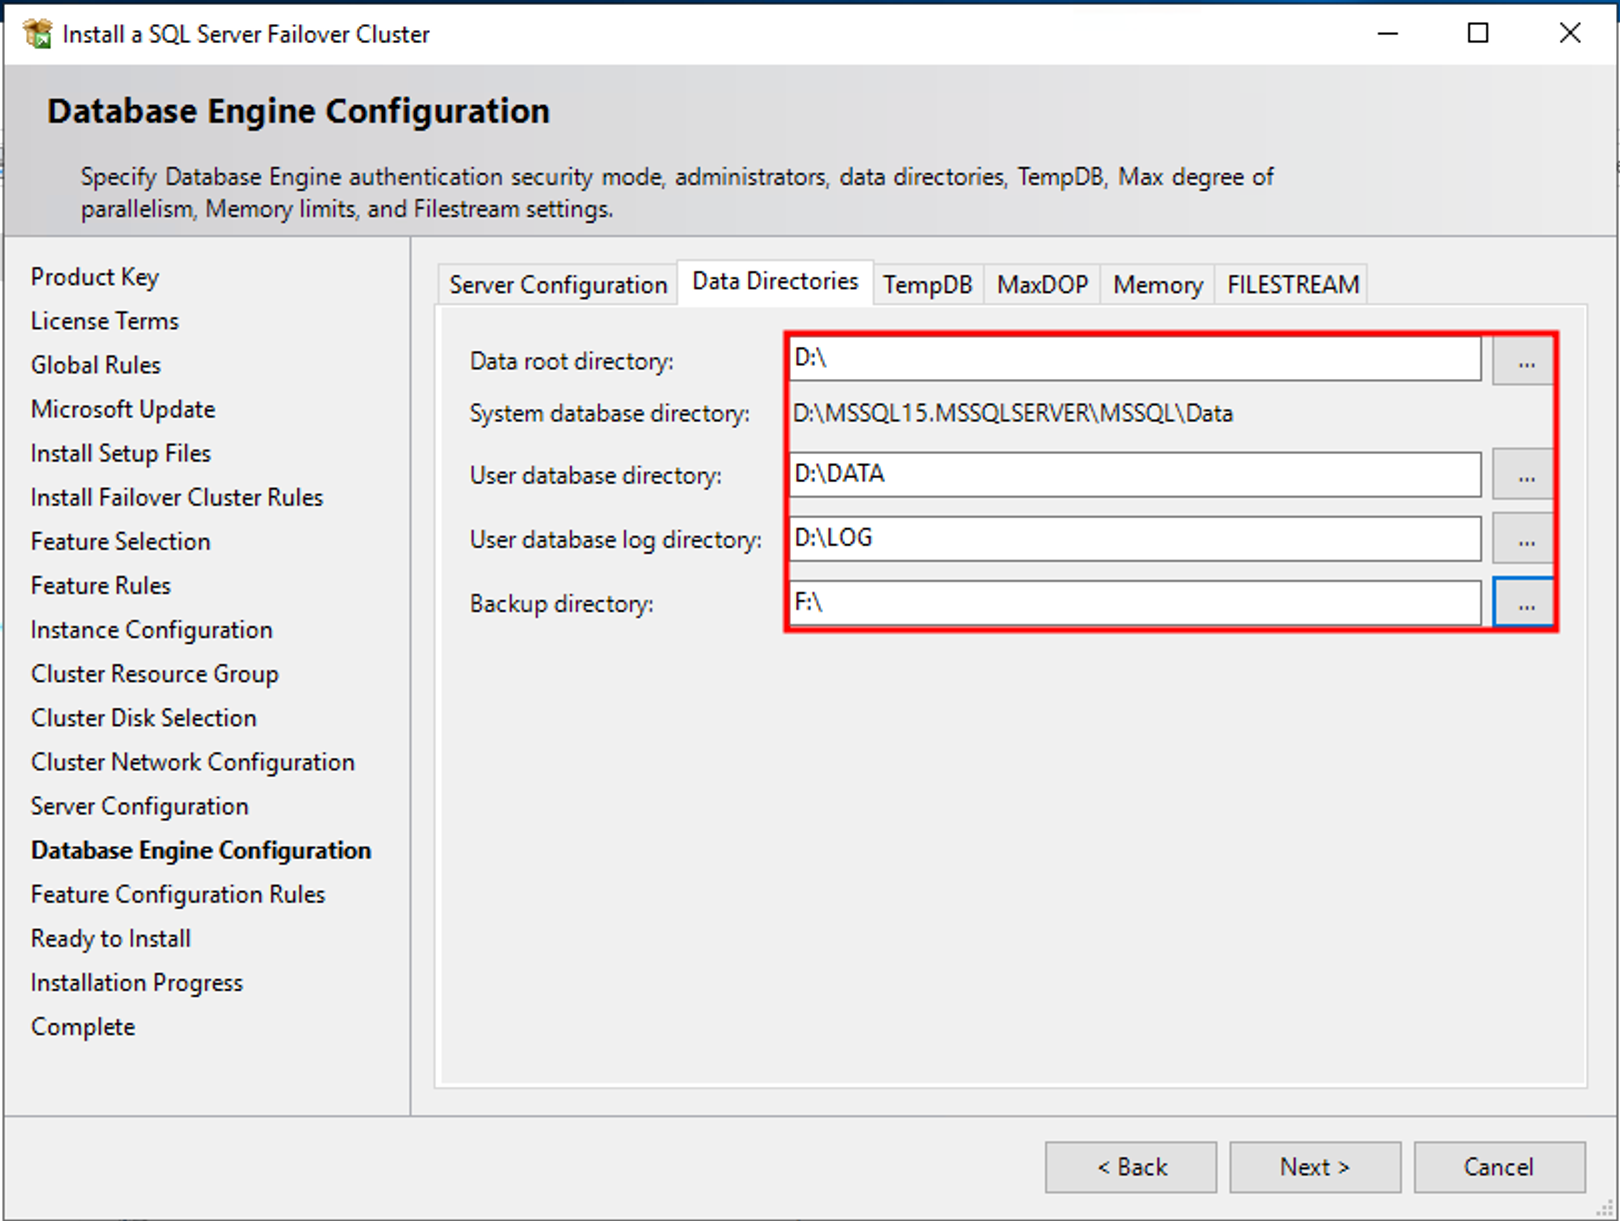Select Cluster Network Configuration step

(193, 762)
